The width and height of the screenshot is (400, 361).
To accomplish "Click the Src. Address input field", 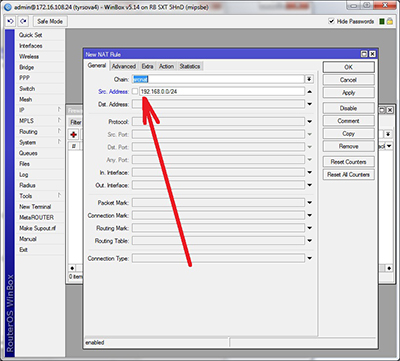I will (222, 91).
